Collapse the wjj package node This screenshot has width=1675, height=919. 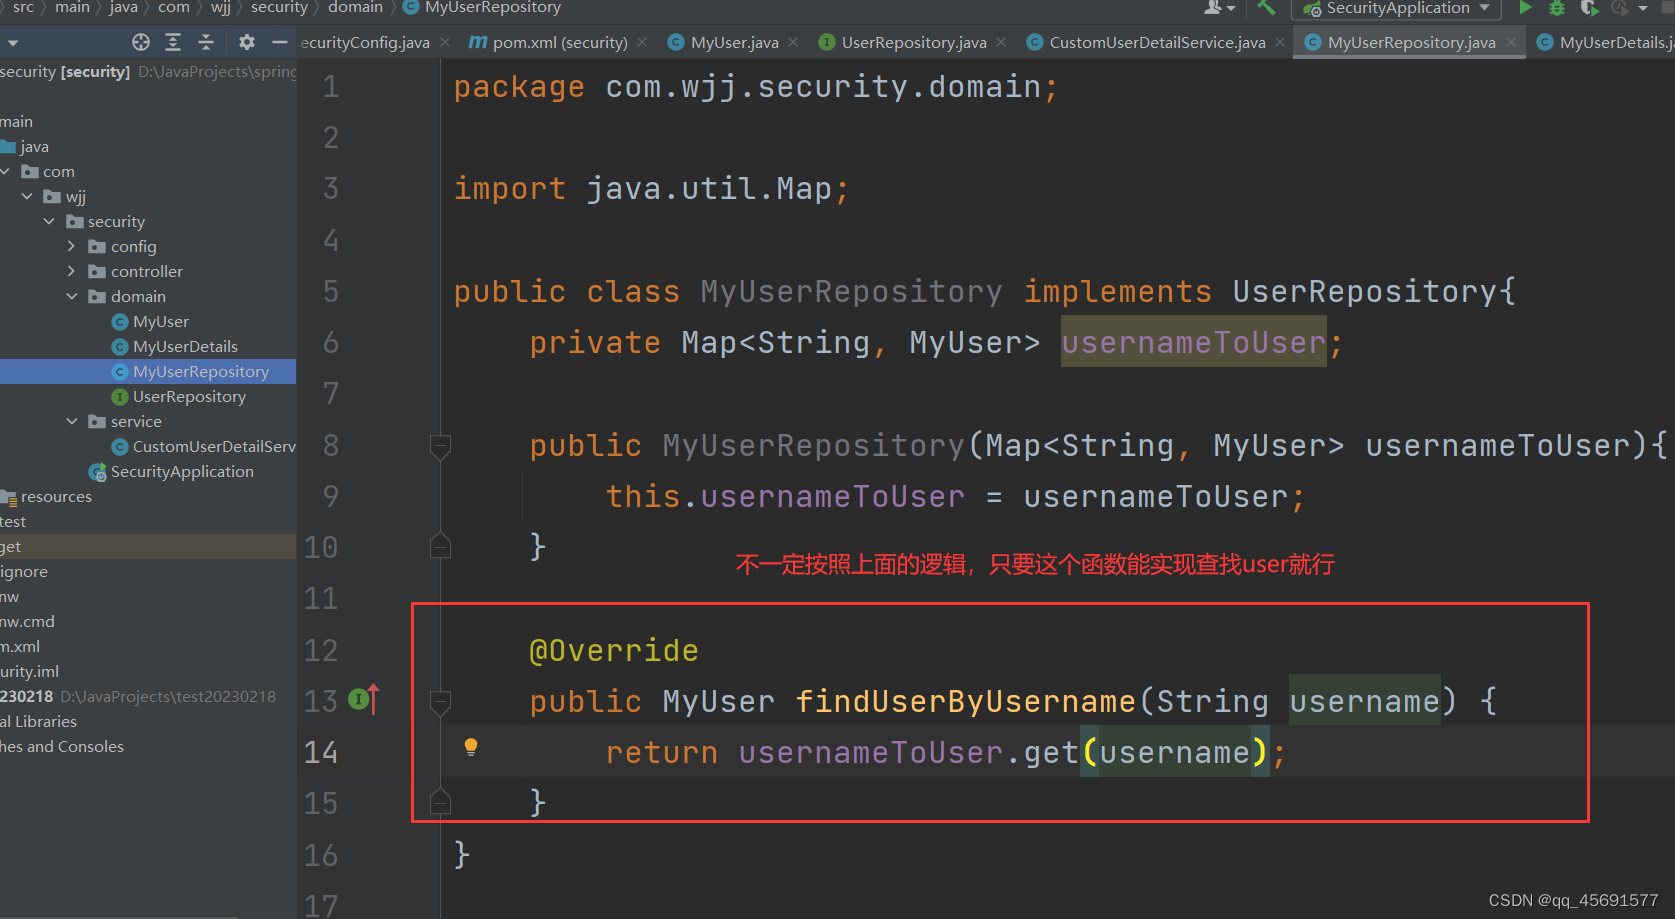tap(27, 196)
